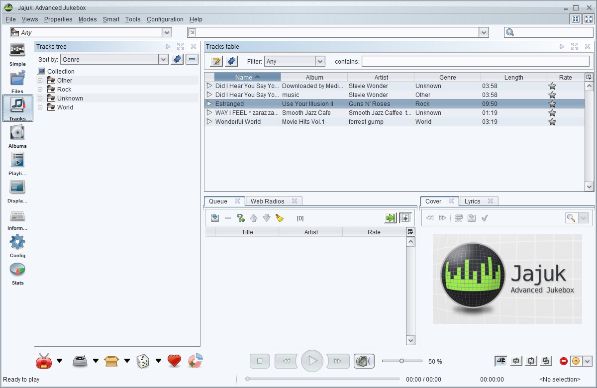
Task: Click the save queue as playlist icon
Action: click(215, 218)
